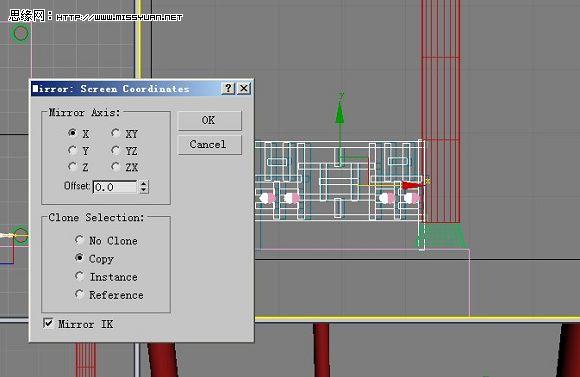Pick the YZ mirror axis option
580x377 pixels.
pos(116,150)
